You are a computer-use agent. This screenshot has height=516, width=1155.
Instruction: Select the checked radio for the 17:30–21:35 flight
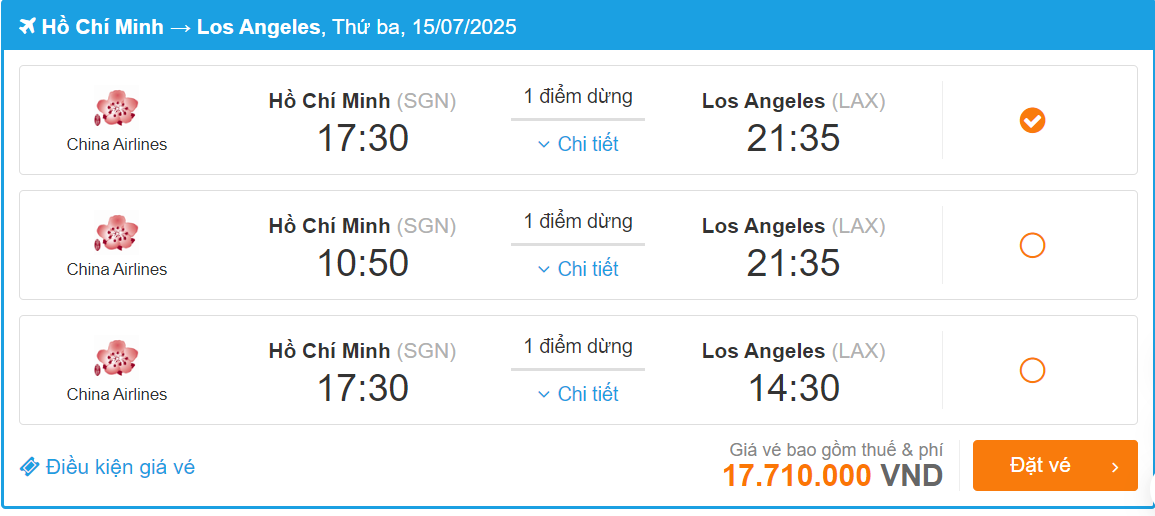pos(1032,121)
